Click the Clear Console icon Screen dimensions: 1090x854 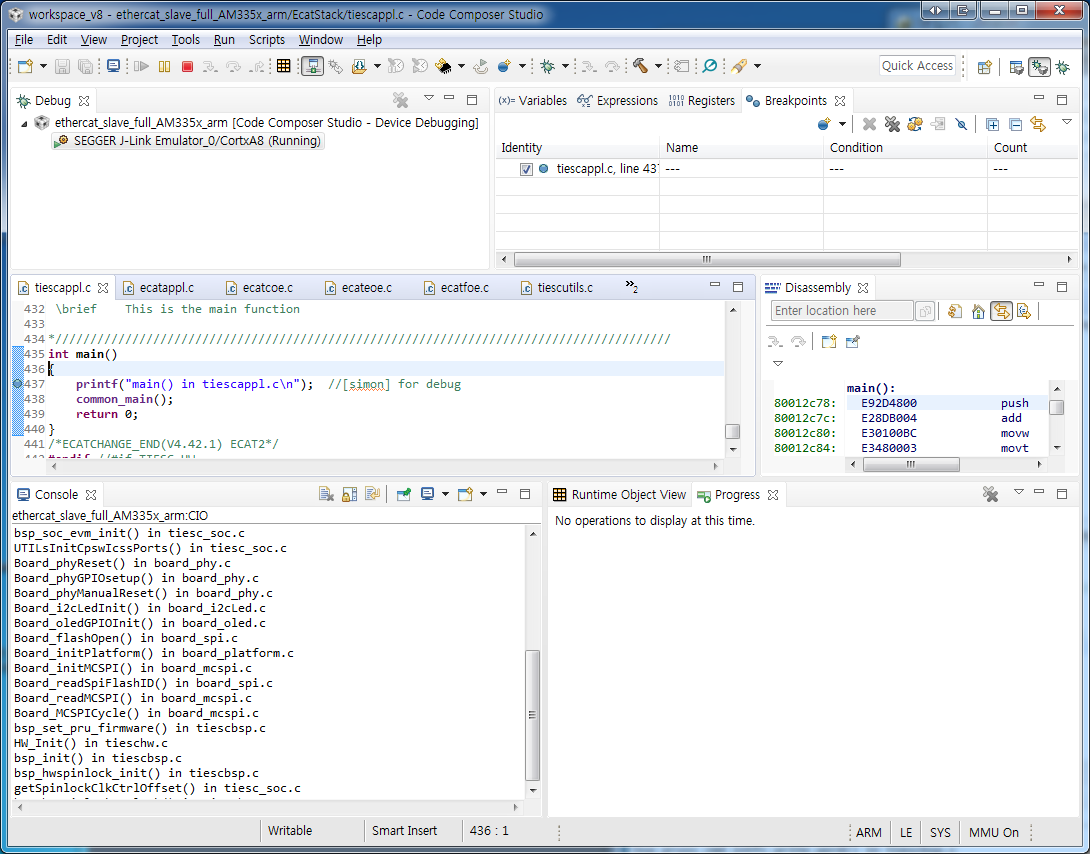[x=326, y=494]
